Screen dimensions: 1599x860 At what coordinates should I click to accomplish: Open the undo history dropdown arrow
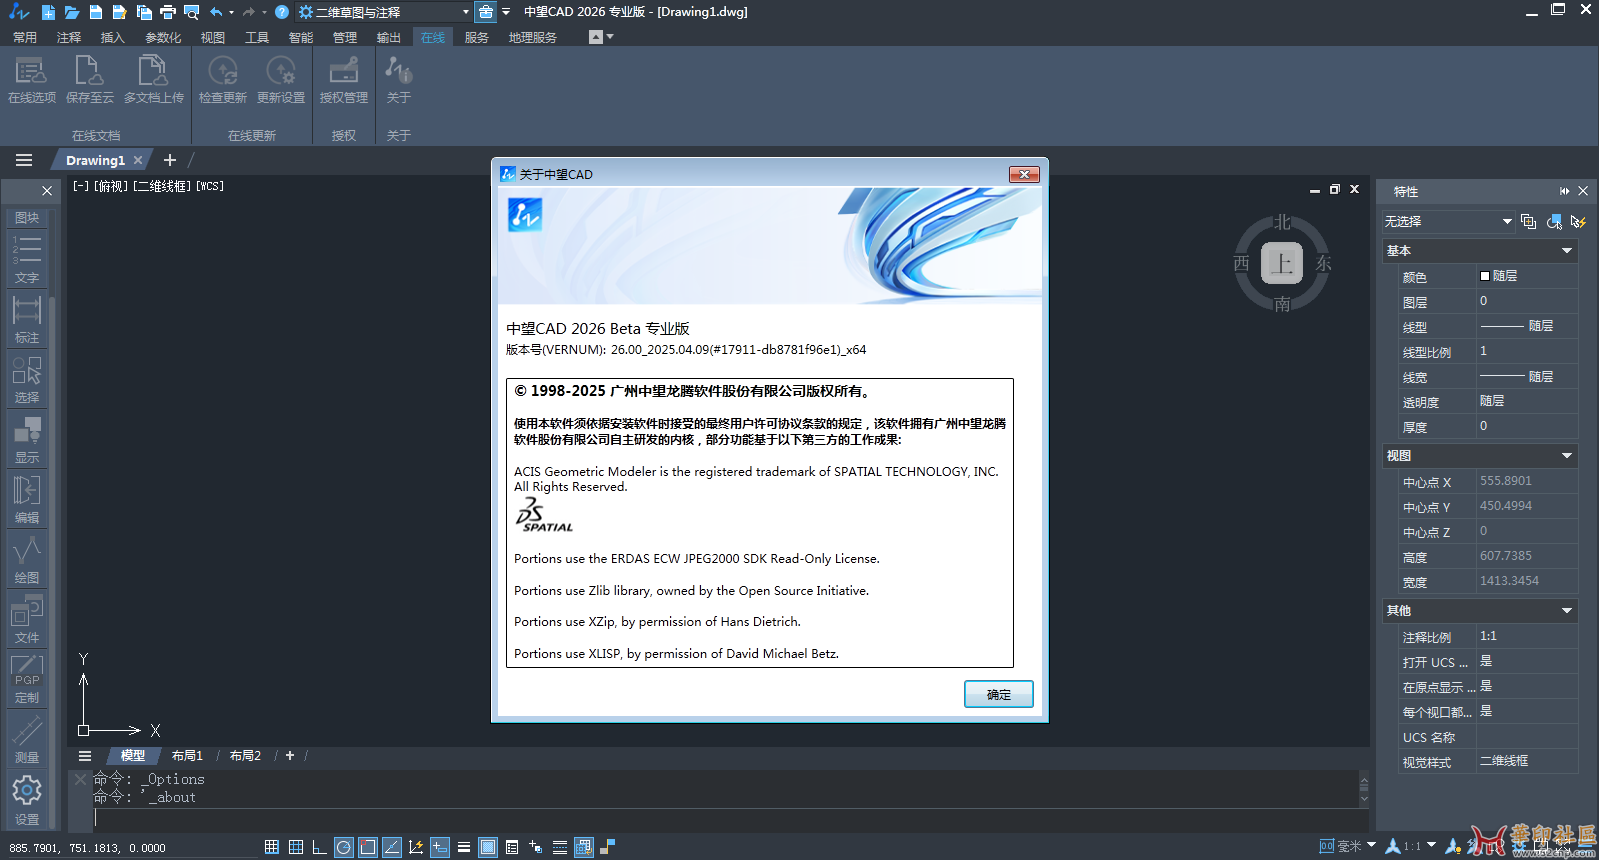tap(232, 12)
